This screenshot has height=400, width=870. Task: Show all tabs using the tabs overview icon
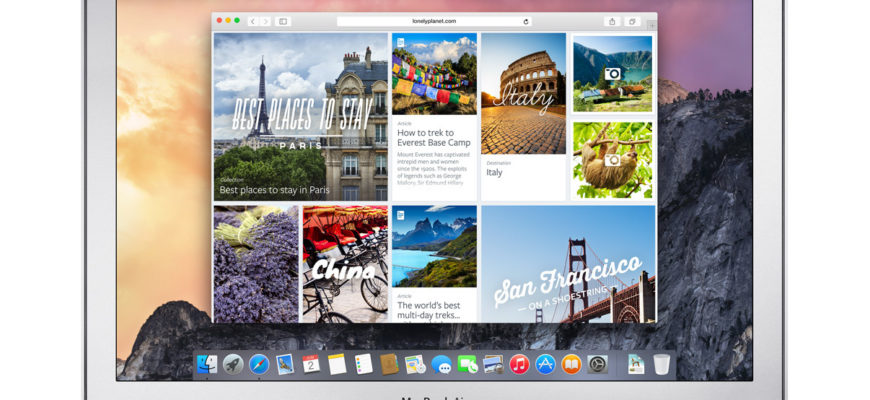632,21
